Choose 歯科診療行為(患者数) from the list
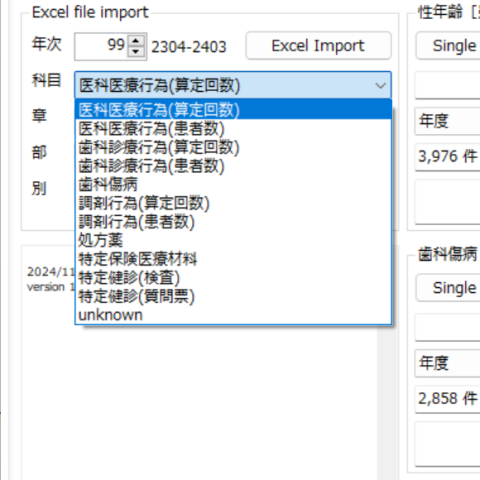 click(233, 166)
